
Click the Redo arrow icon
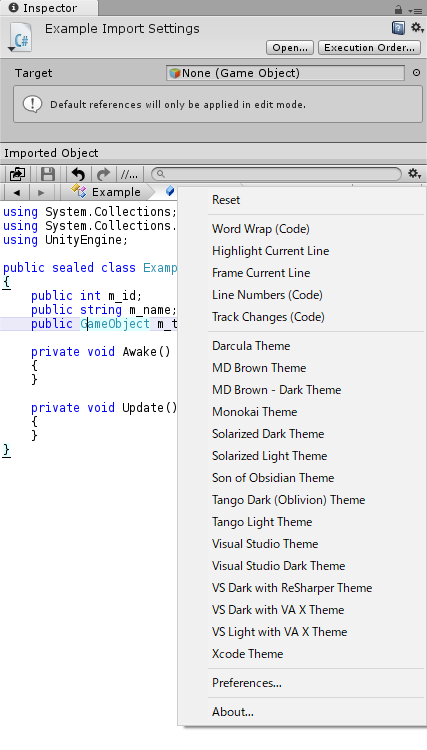pyautogui.click(x=103, y=174)
